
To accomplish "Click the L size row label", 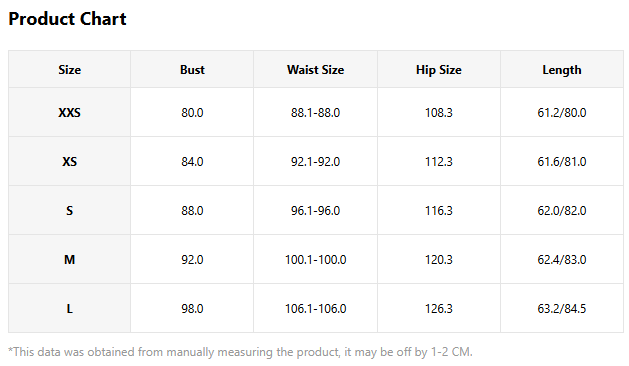I will click(69, 308).
